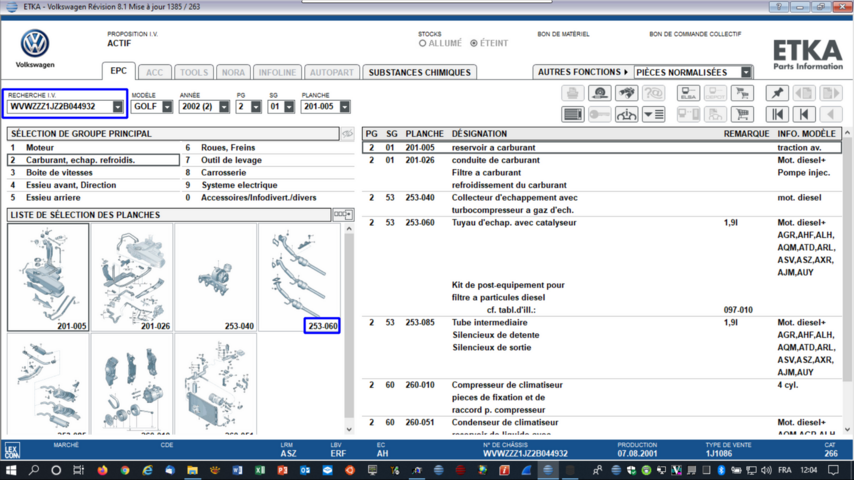Click the people order icon
Screen dimensions: 854x480
click(x=715, y=114)
